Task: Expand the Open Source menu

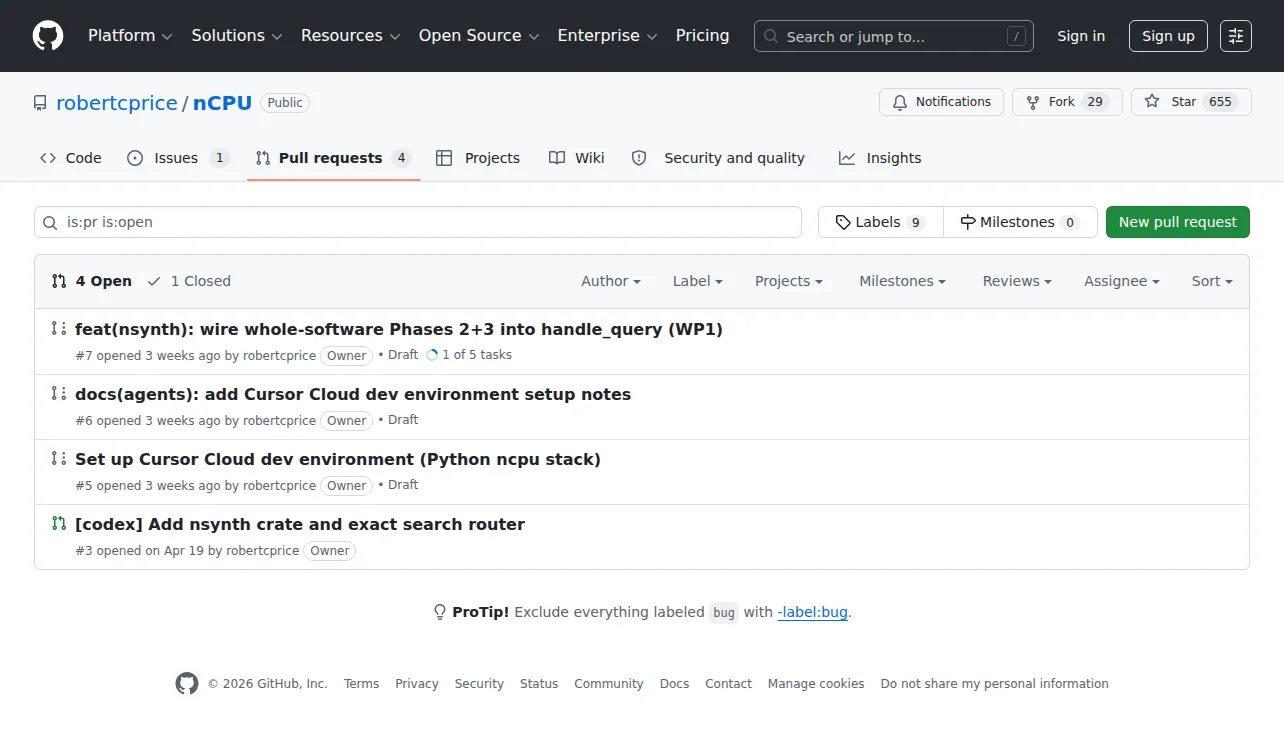Action: pos(479,36)
